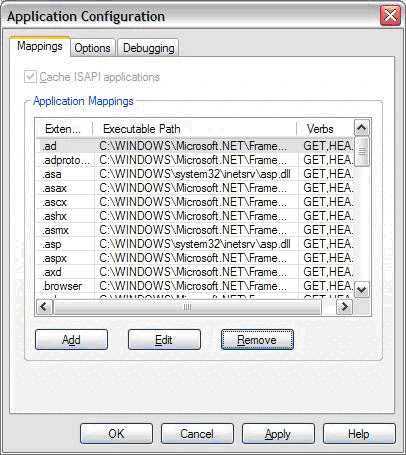Open the Debugging tab
This screenshot has height=455, width=406.
(x=148, y=48)
